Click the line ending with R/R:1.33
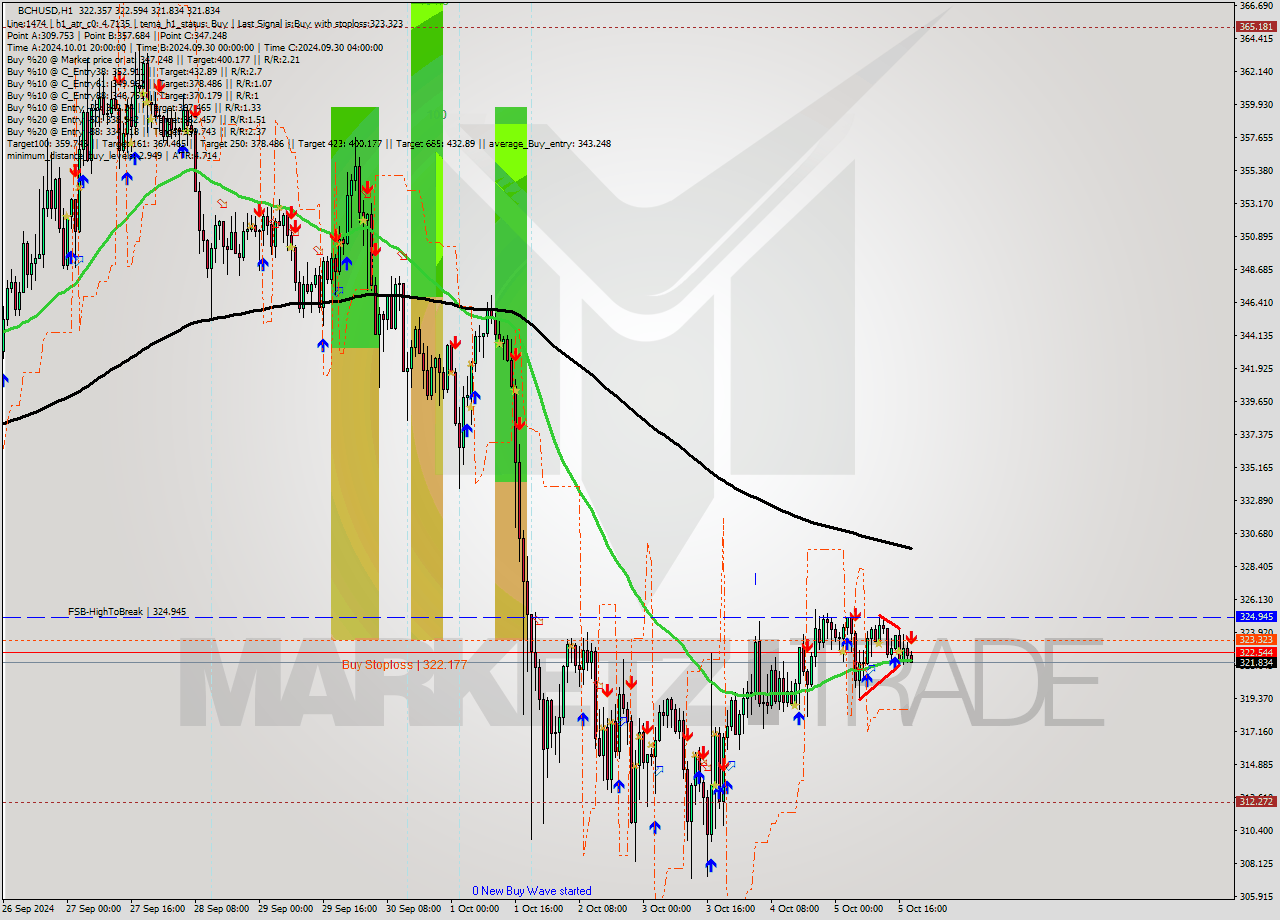Viewport: 1280px width, 920px height. pos(133,107)
